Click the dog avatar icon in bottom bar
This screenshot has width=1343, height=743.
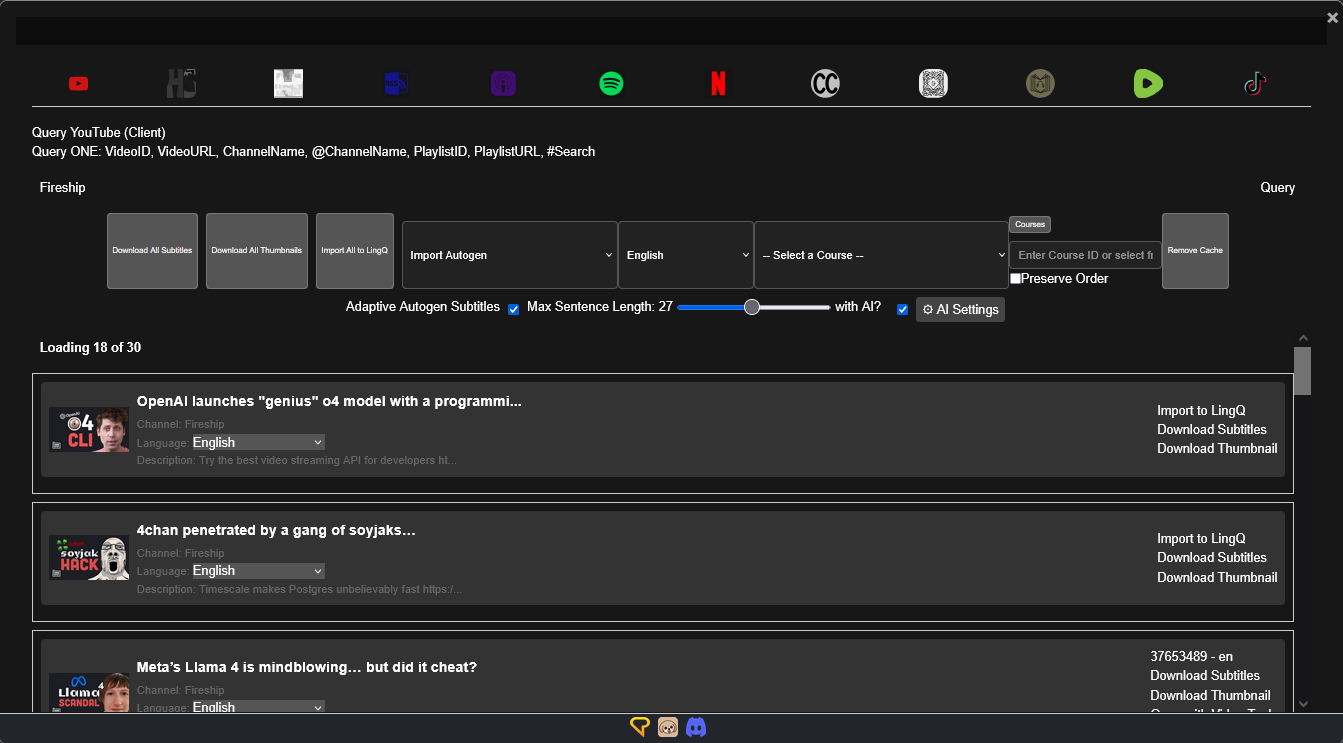click(668, 727)
